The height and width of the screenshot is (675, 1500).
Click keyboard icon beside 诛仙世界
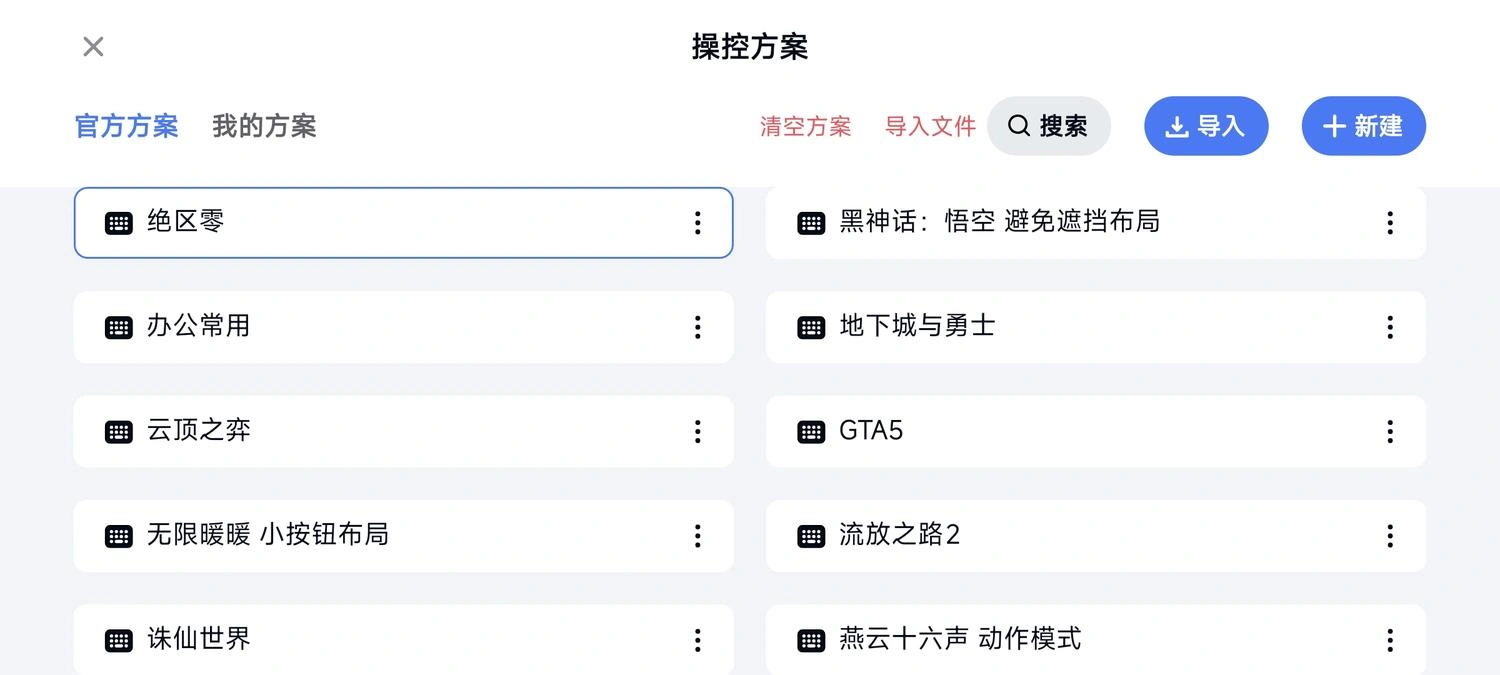click(x=119, y=640)
